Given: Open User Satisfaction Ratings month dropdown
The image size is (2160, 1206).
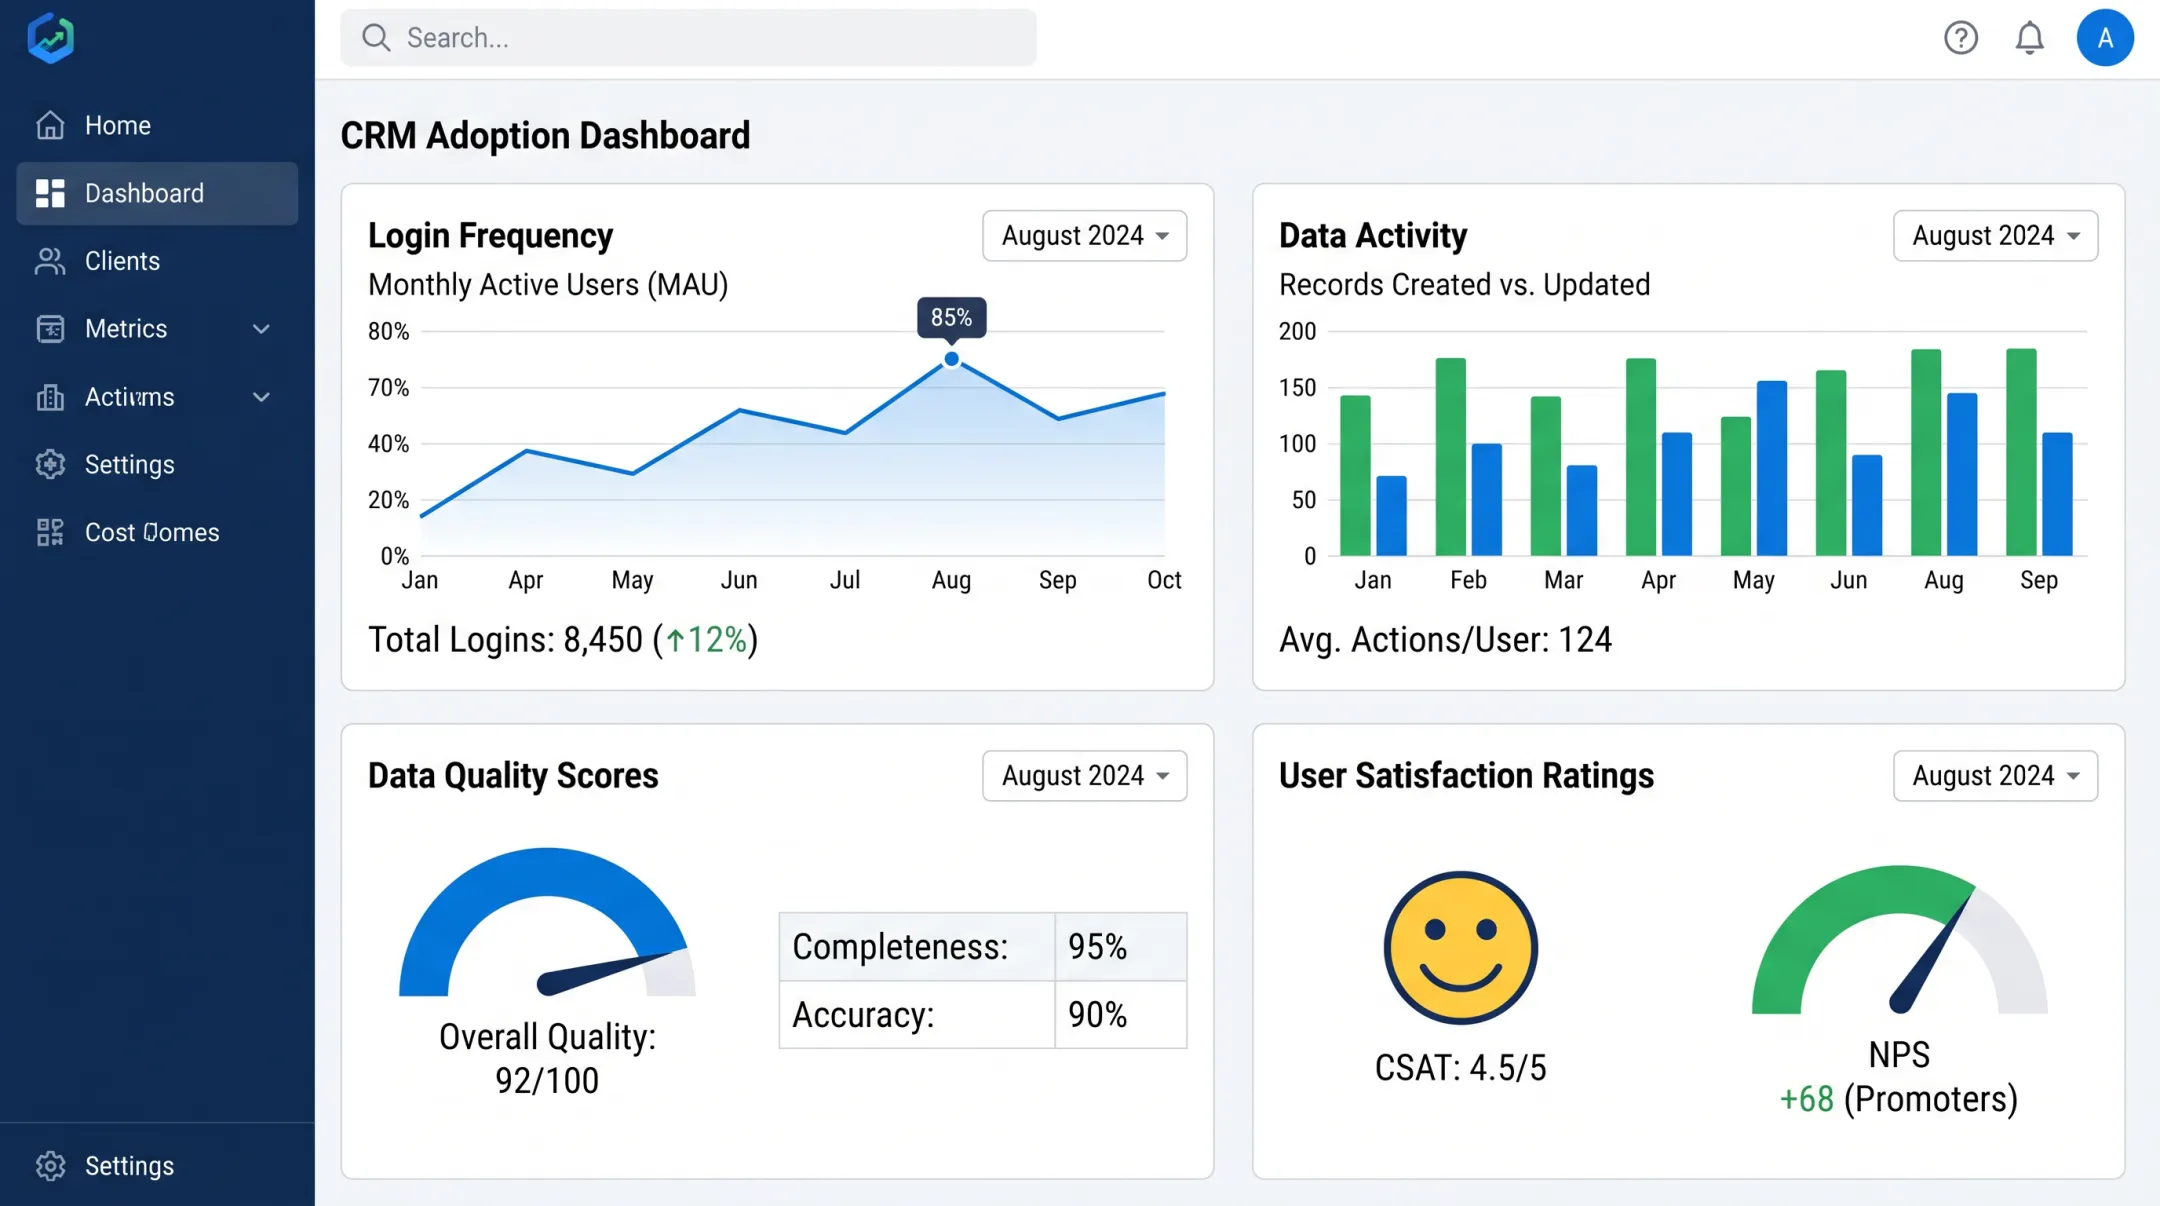Looking at the screenshot, I should click(x=1995, y=776).
